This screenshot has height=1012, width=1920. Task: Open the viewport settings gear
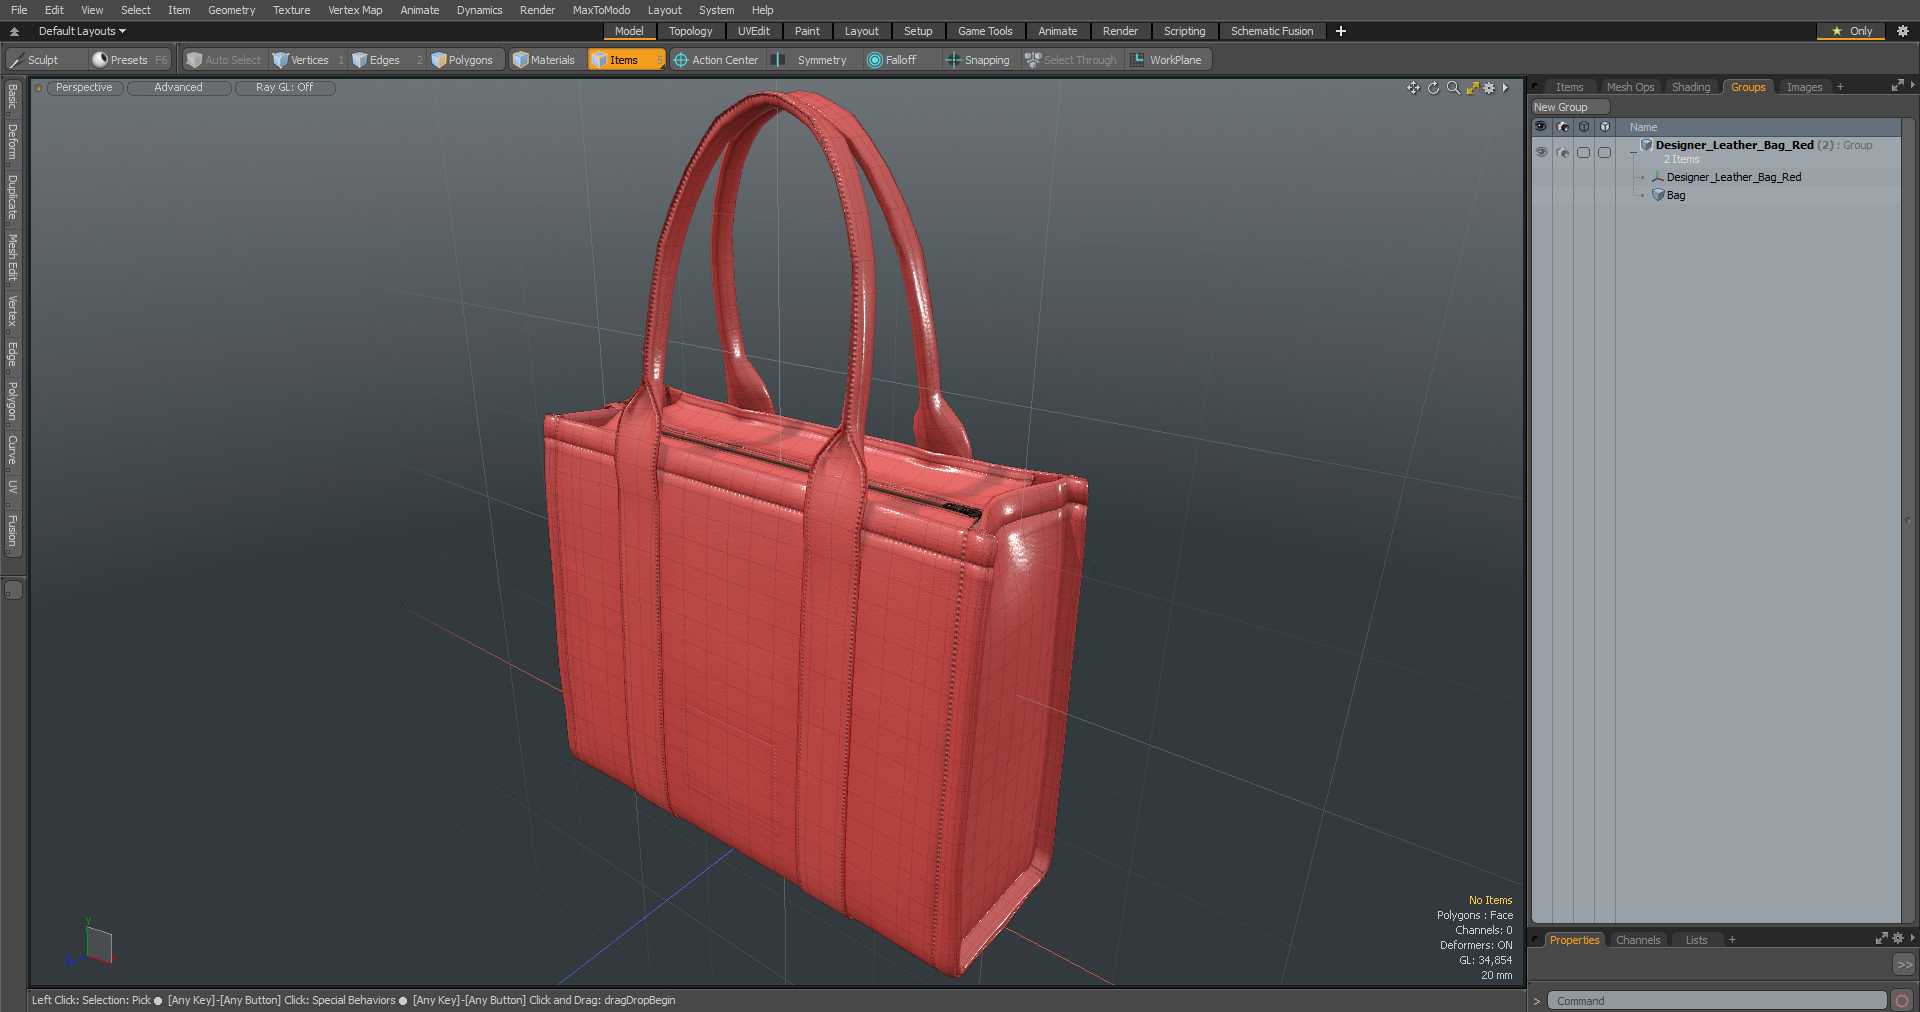[x=1489, y=88]
